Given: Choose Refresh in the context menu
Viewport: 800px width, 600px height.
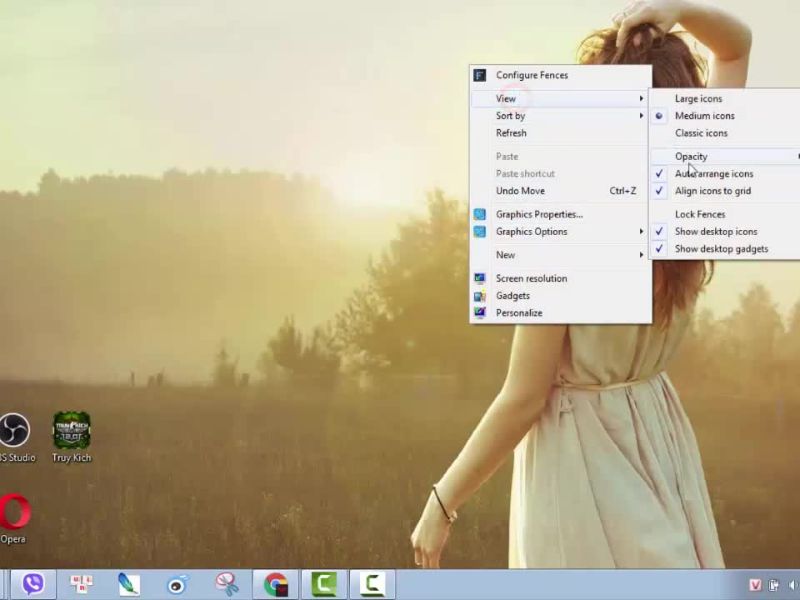Looking at the screenshot, I should (x=560, y=133).
